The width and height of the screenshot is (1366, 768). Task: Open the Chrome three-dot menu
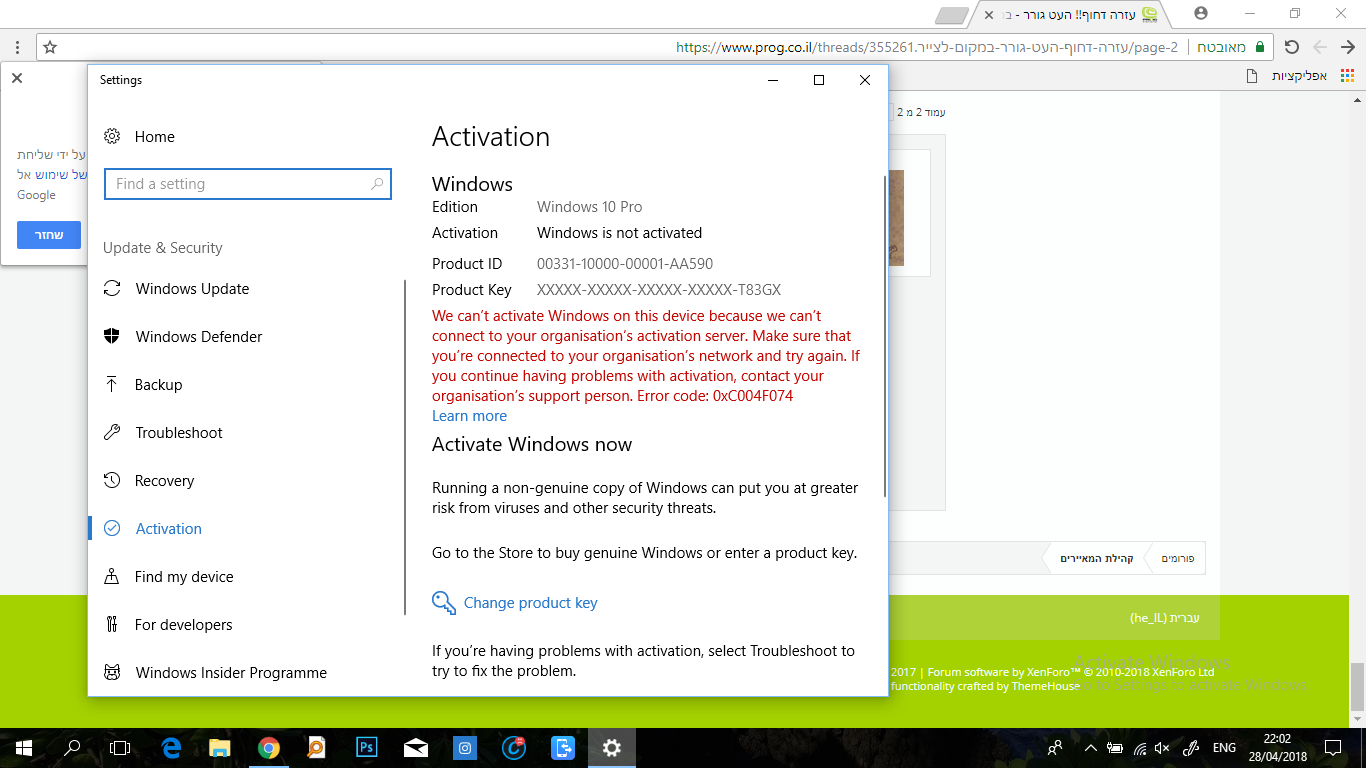17,47
